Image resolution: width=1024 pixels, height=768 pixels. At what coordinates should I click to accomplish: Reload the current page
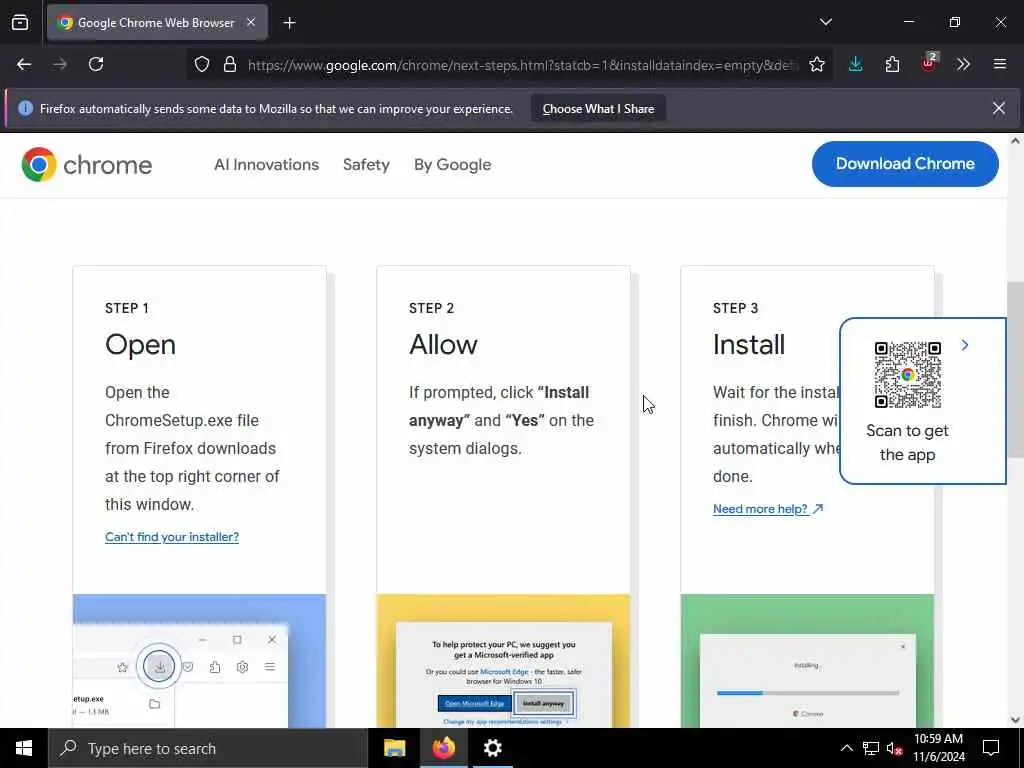pos(96,64)
